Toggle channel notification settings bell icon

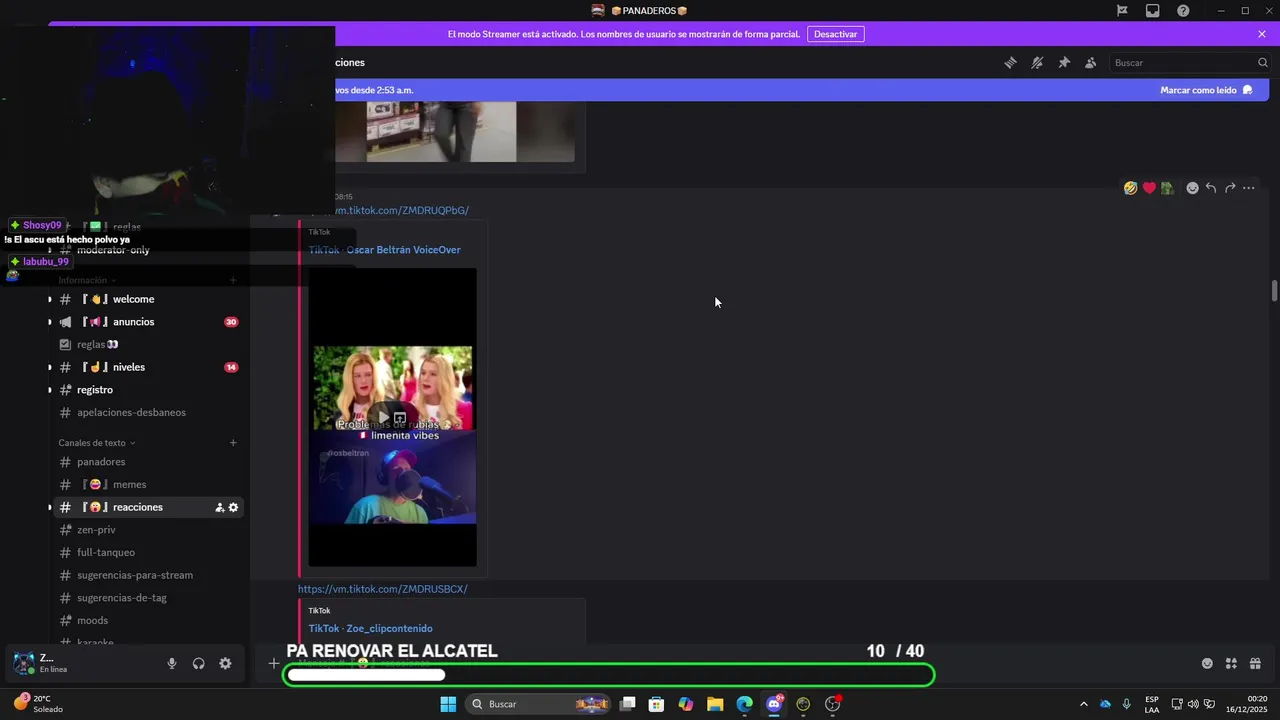(x=1037, y=63)
